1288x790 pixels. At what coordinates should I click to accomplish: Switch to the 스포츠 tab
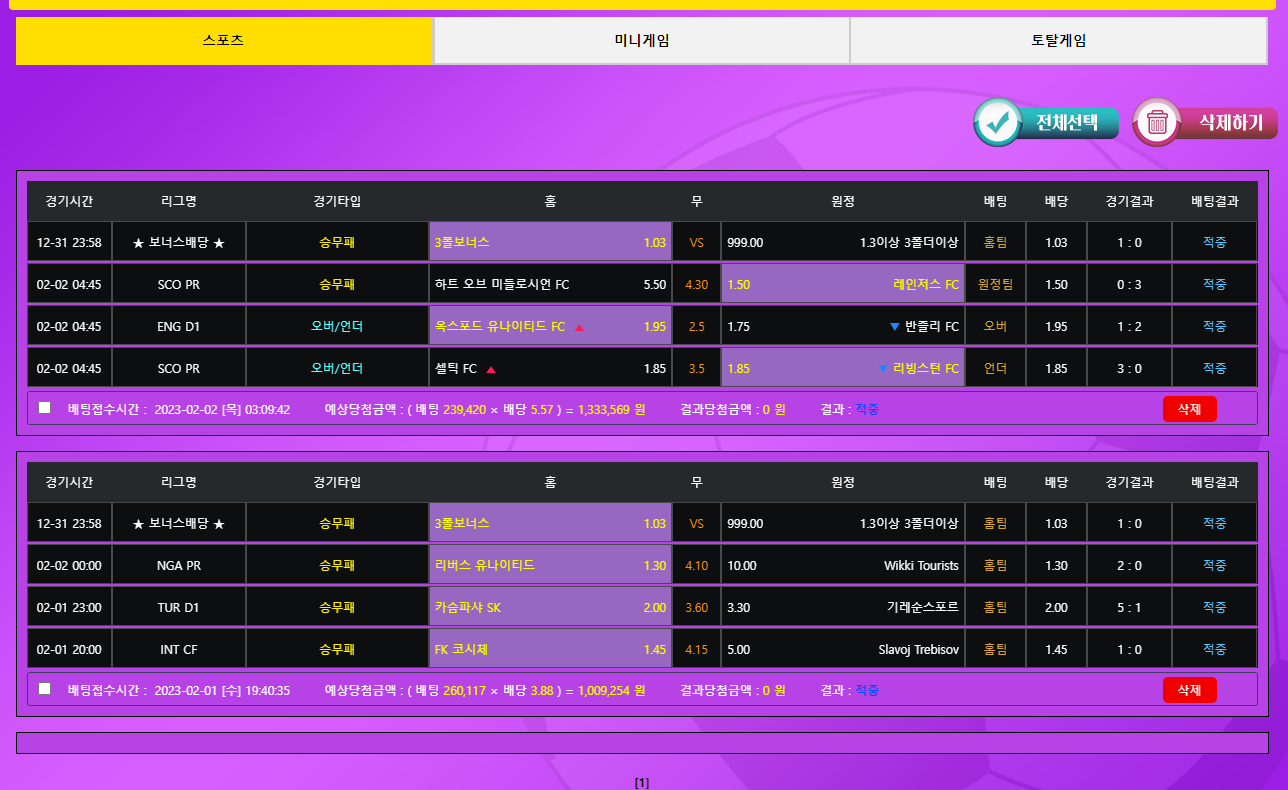pyautogui.click(x=223, y=41)
